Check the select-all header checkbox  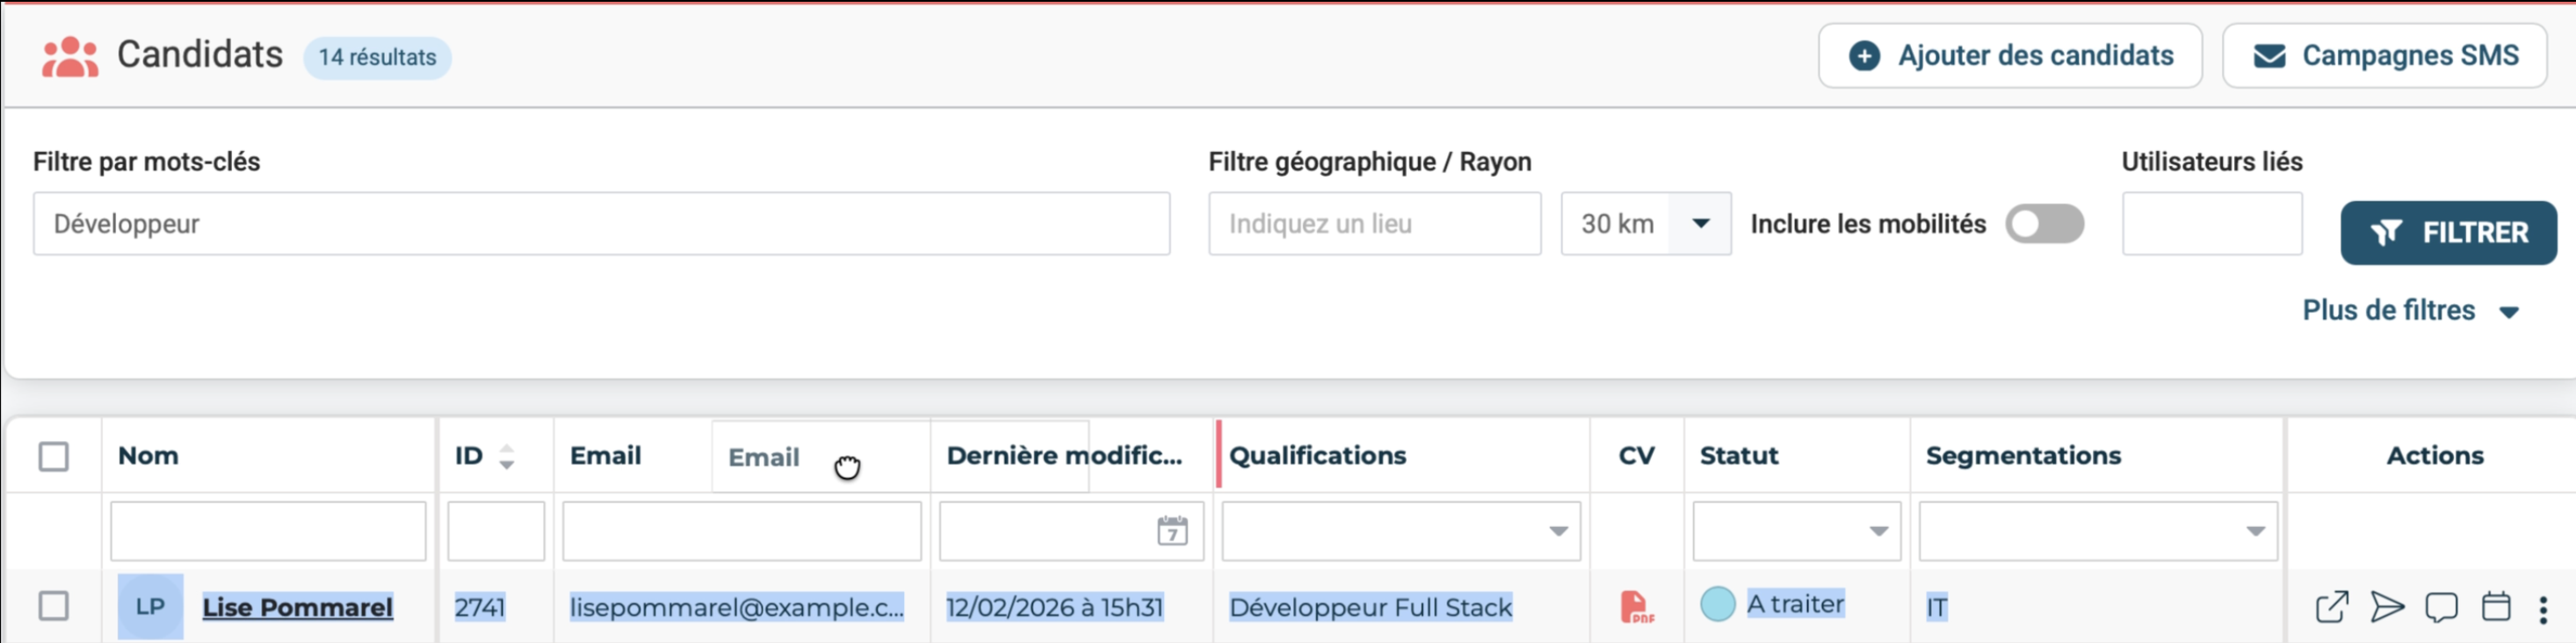(54, 457)
